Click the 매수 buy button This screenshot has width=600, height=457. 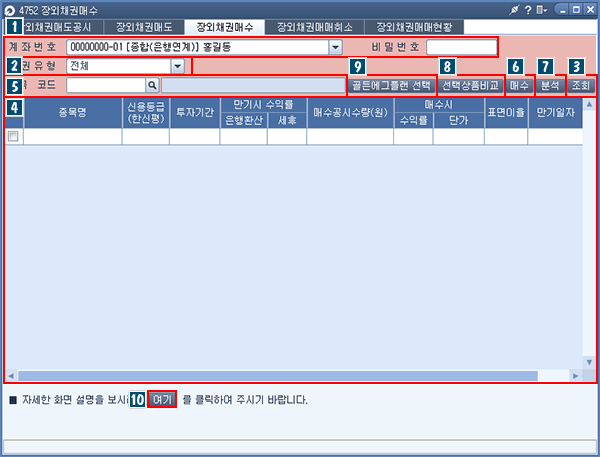pos(519,85)
